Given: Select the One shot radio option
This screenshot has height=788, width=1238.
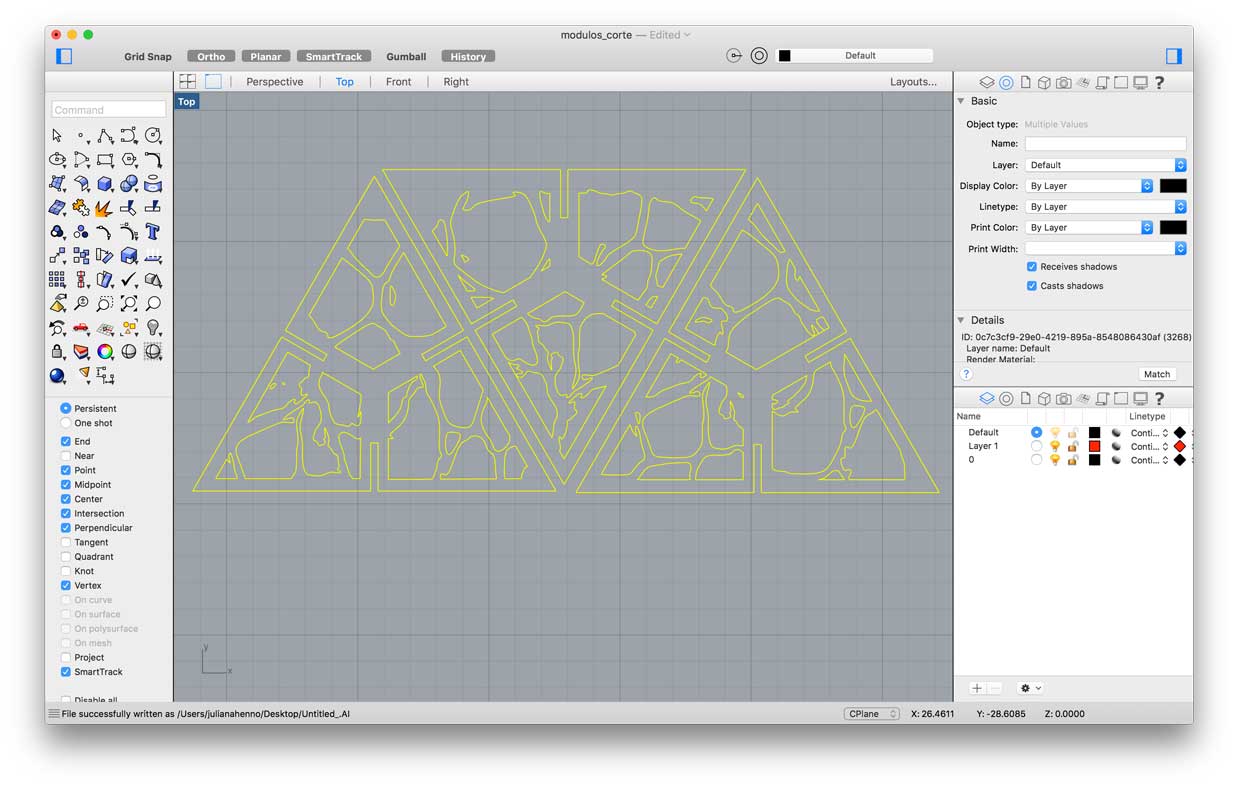Looking at the screenshot, I should point(66,423).
